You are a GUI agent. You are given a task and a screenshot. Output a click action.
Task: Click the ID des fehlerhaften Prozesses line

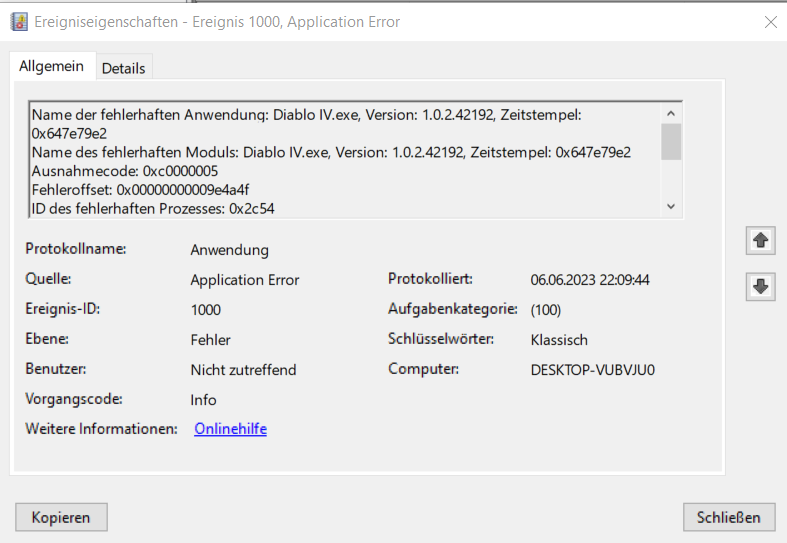[153, 208]
